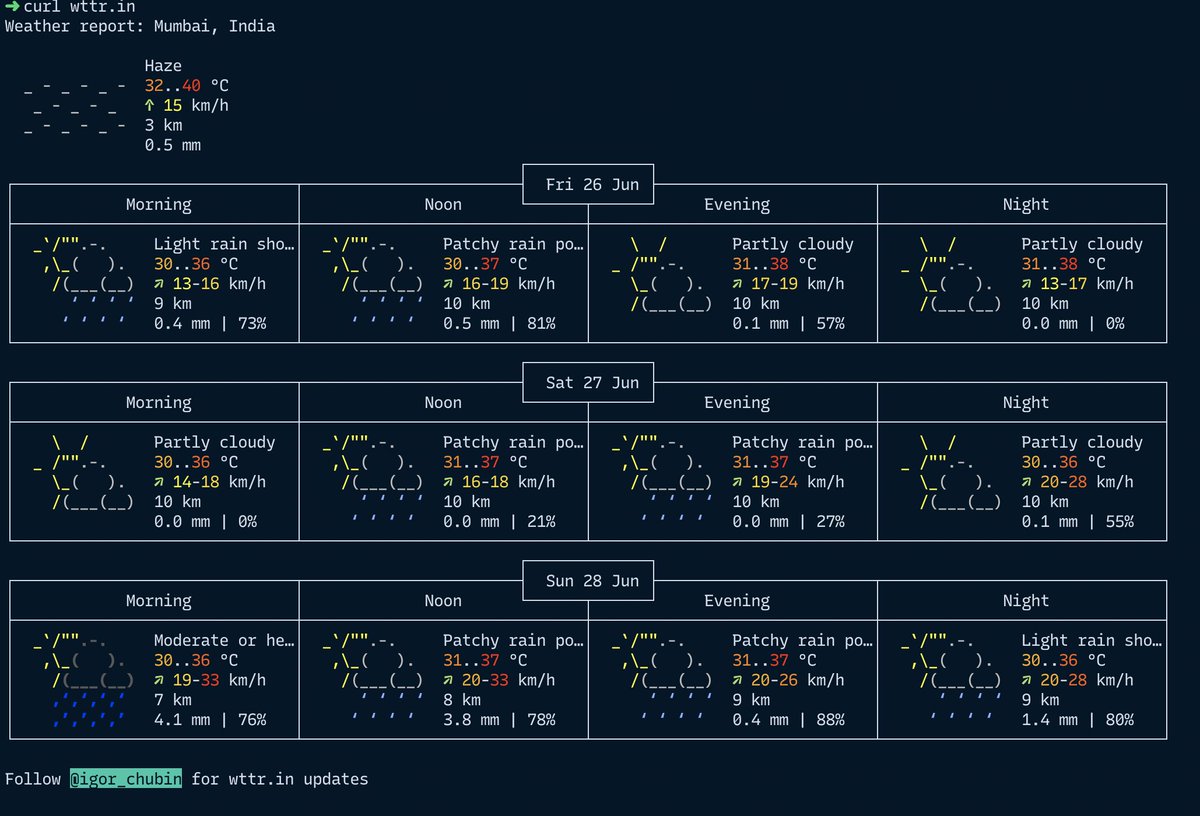Click Sunday Noon visibility '8 km'
Screen dimensions: 1200x816
462,699
